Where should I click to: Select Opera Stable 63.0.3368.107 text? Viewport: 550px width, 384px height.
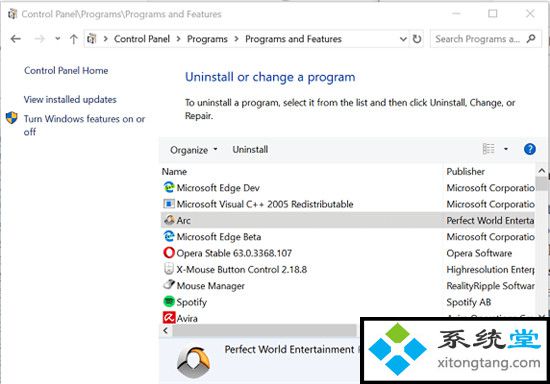click(234, 253)
